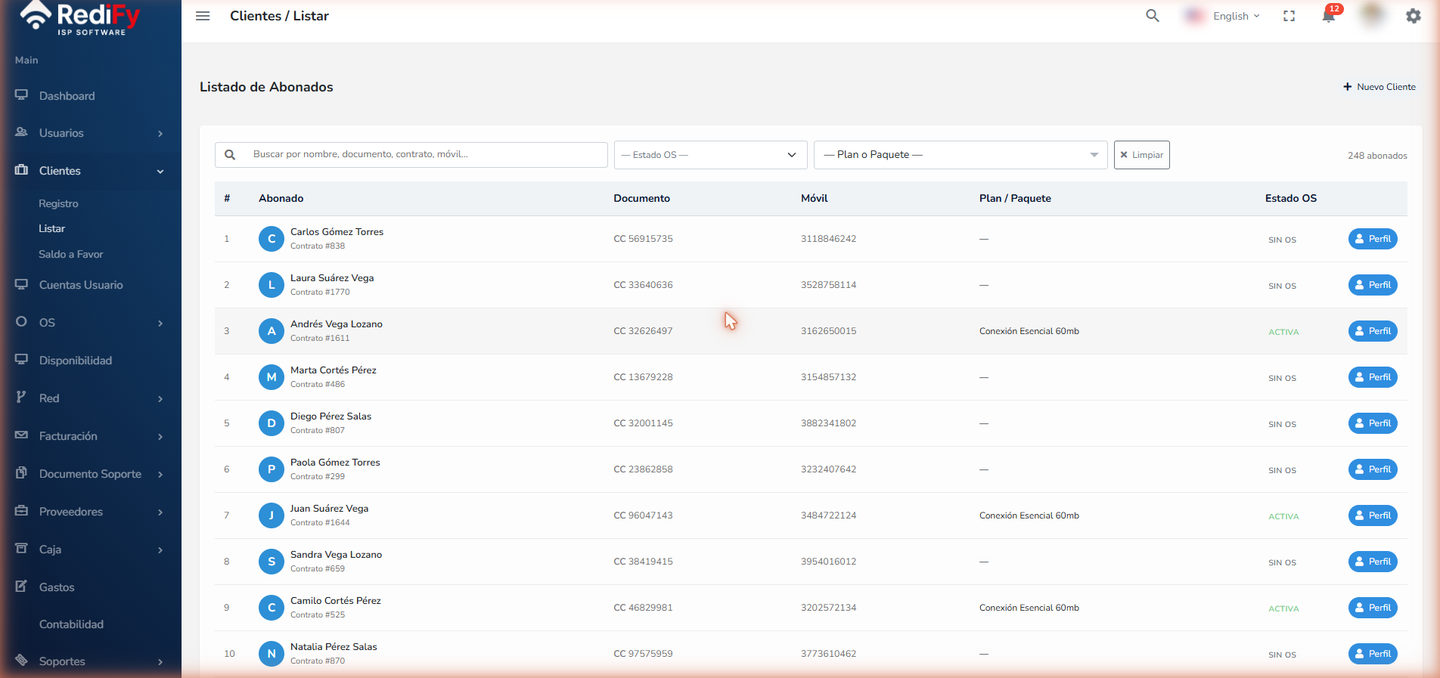Enter fullscreen mode icon
The image size is (1440, 678).
point(1289,16)
